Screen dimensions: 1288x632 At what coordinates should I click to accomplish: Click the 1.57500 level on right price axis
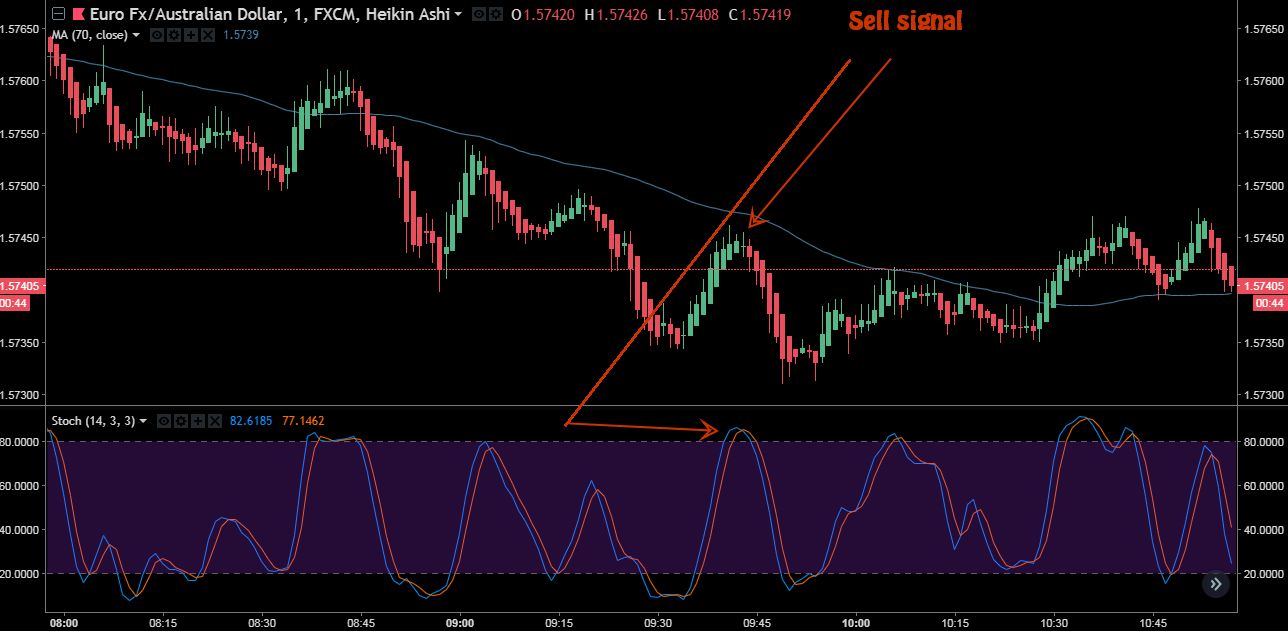[1262, 186]
